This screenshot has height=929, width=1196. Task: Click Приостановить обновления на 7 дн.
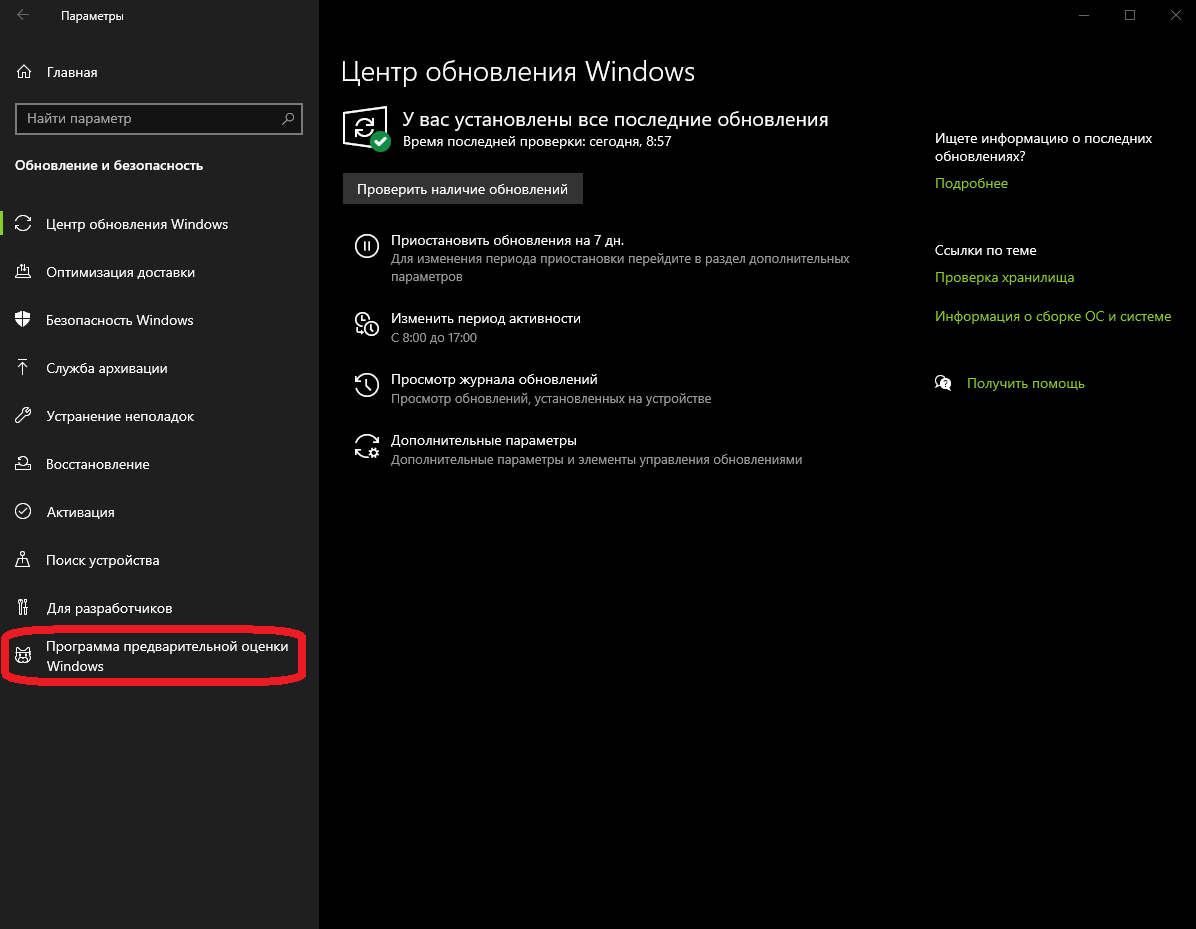point(507,240)
